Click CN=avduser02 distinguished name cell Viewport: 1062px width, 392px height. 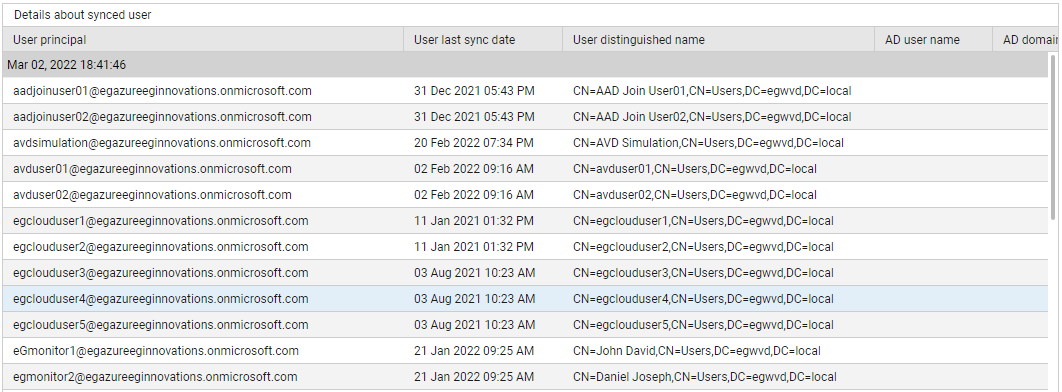pos(695,195)
